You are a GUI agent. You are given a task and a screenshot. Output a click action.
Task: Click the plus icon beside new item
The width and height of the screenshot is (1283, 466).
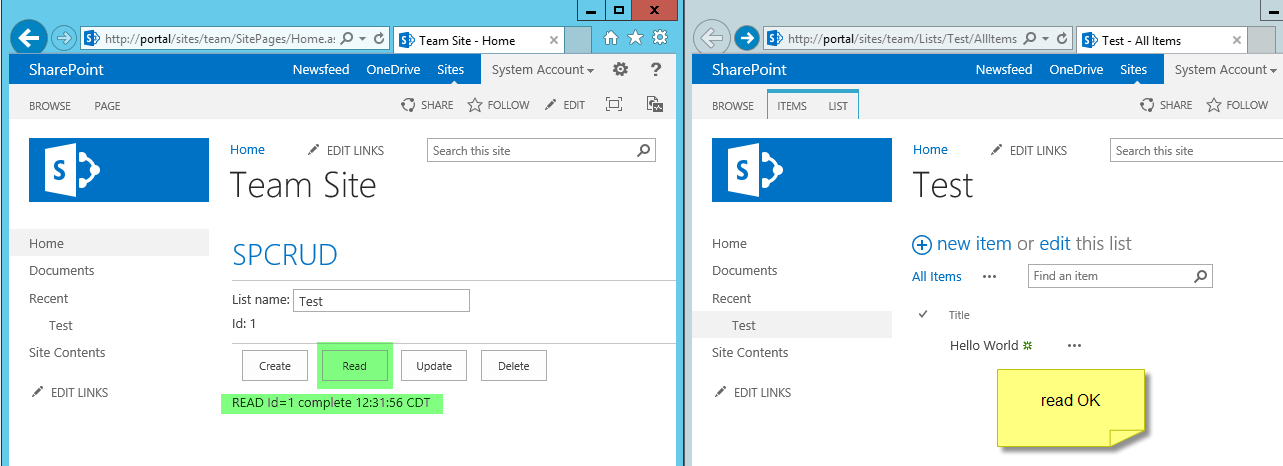[922, 244]
